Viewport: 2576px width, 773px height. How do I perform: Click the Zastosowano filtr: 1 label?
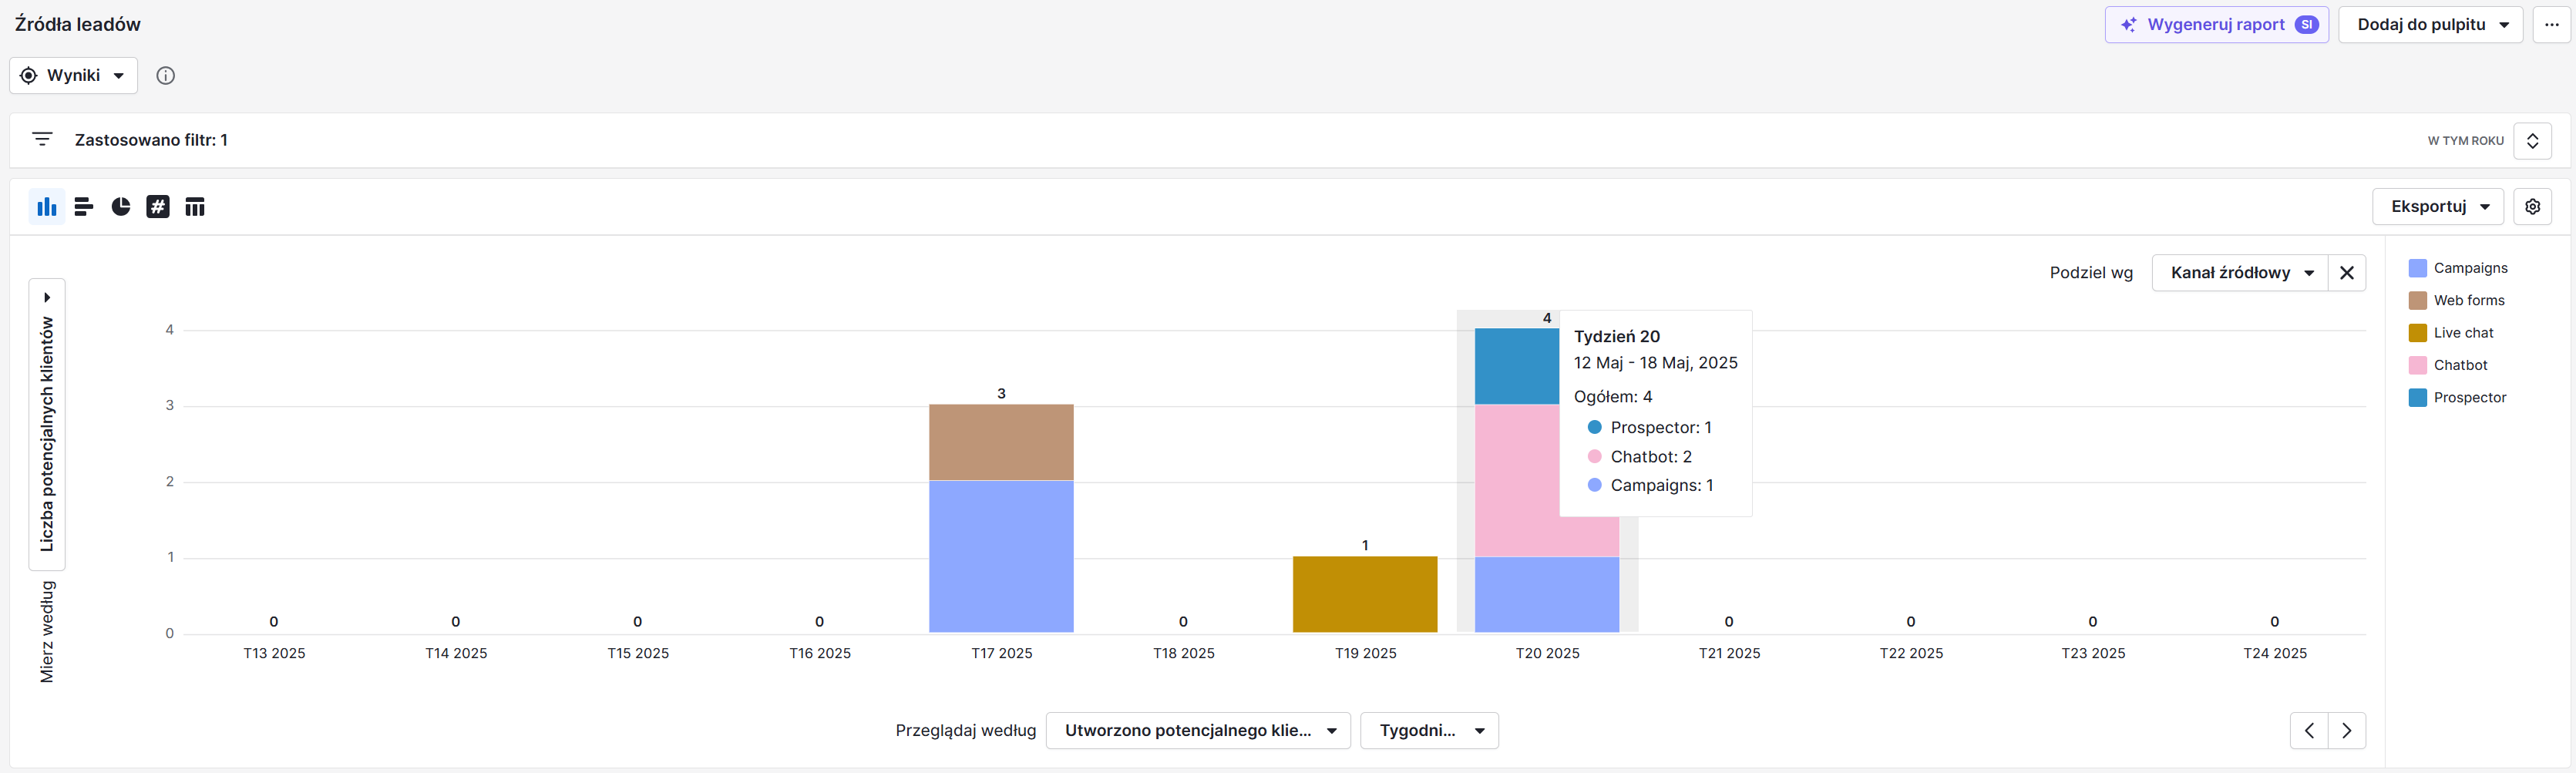point(151,140)
